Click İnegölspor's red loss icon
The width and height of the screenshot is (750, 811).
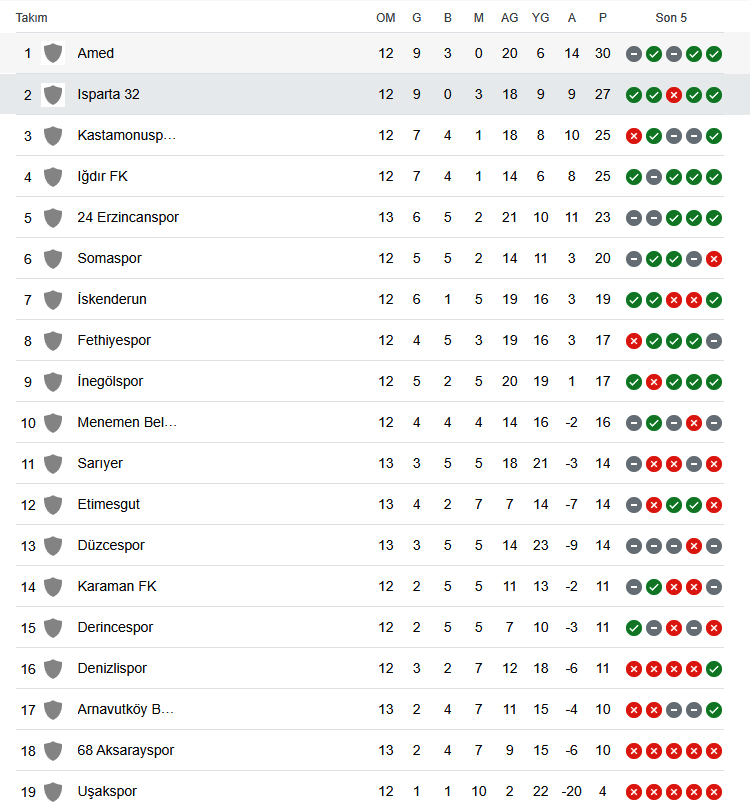pyautogui.click(x=654, y=382)
